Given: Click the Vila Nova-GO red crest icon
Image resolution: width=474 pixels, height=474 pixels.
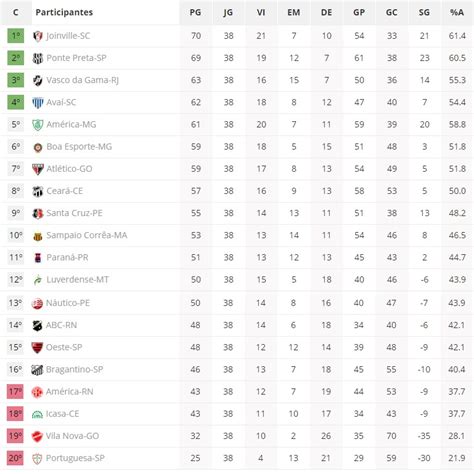Looking at the screenshot, I should 37,436.
